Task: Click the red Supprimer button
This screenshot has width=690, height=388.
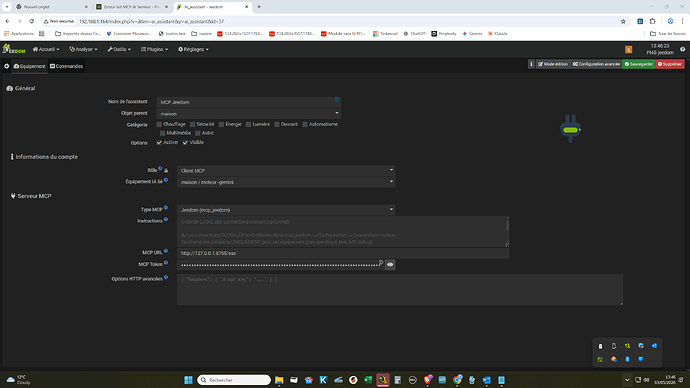Action: tap(670, 64)
